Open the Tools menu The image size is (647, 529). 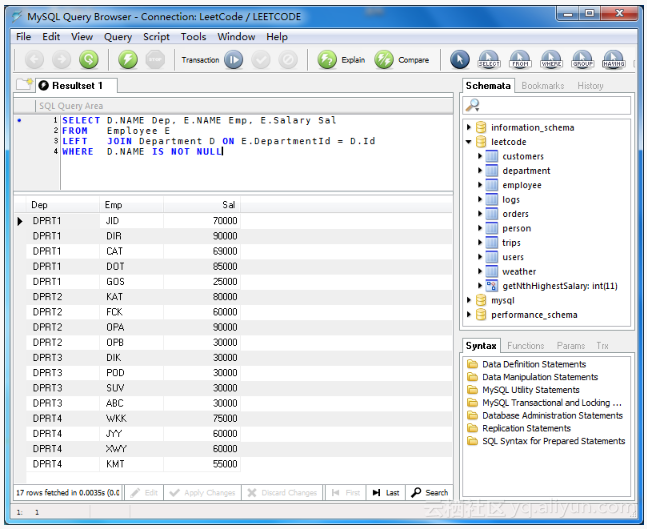194,37
